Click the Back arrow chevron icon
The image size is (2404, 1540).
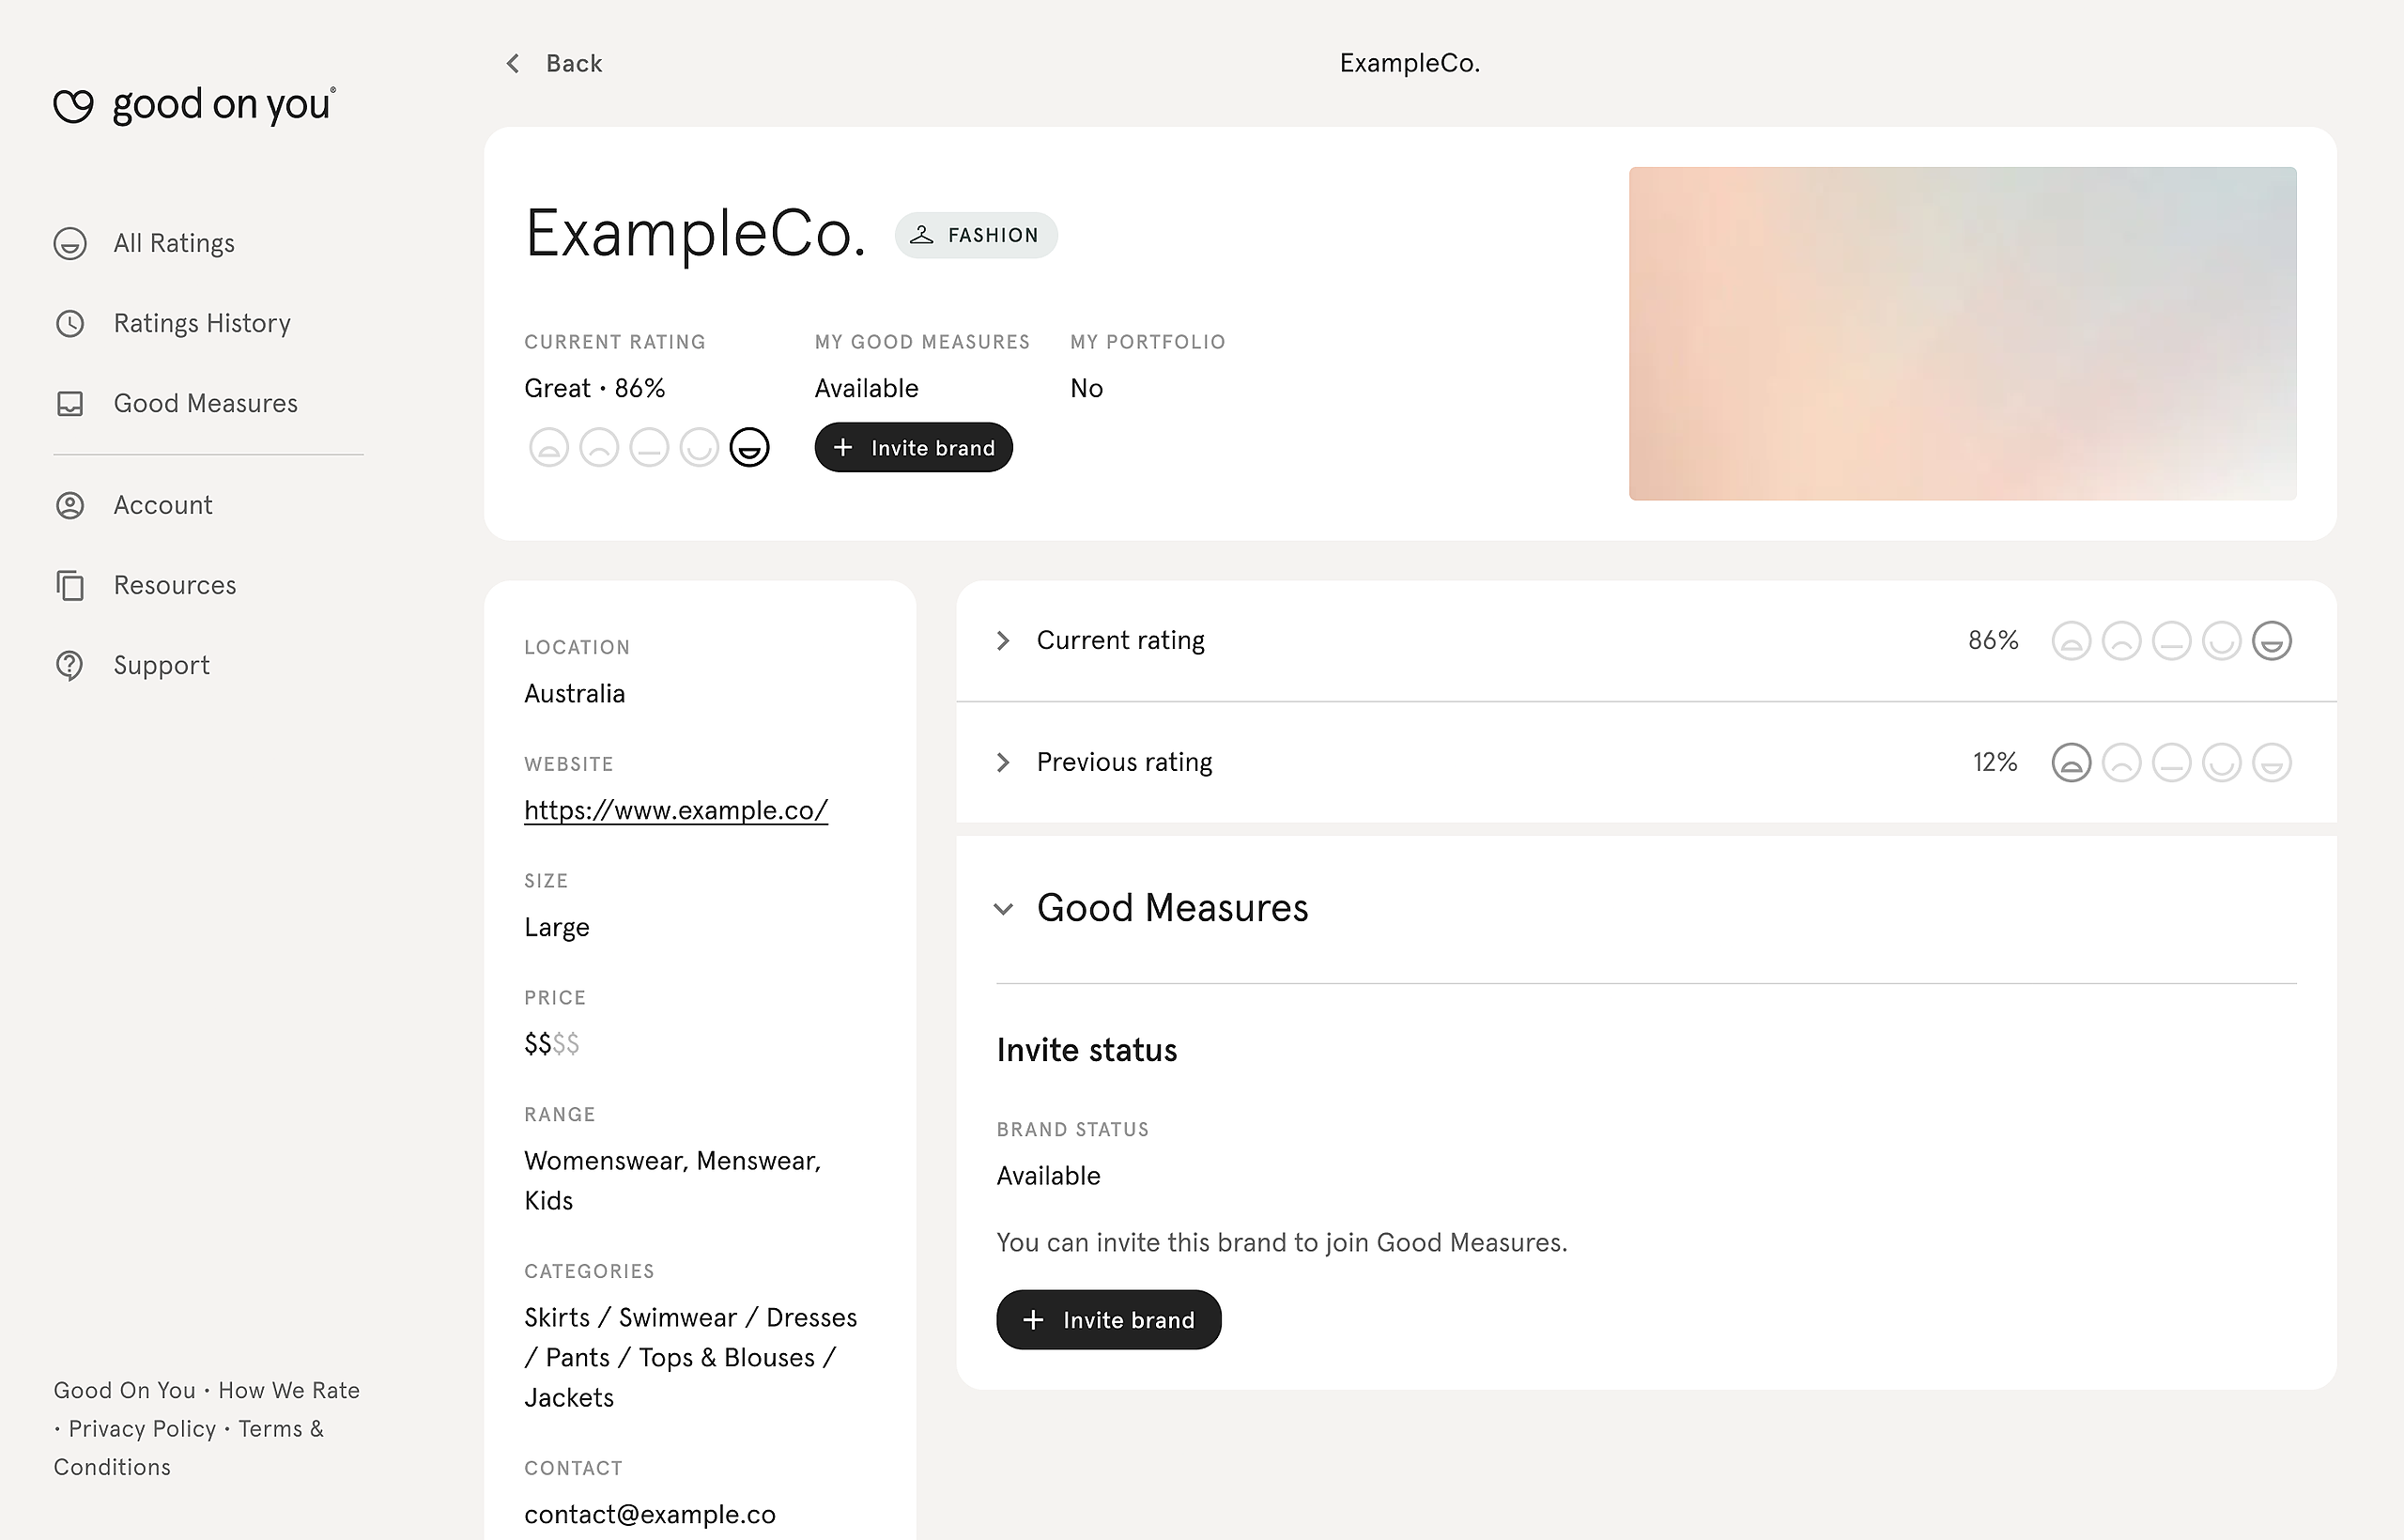point(513,63)
